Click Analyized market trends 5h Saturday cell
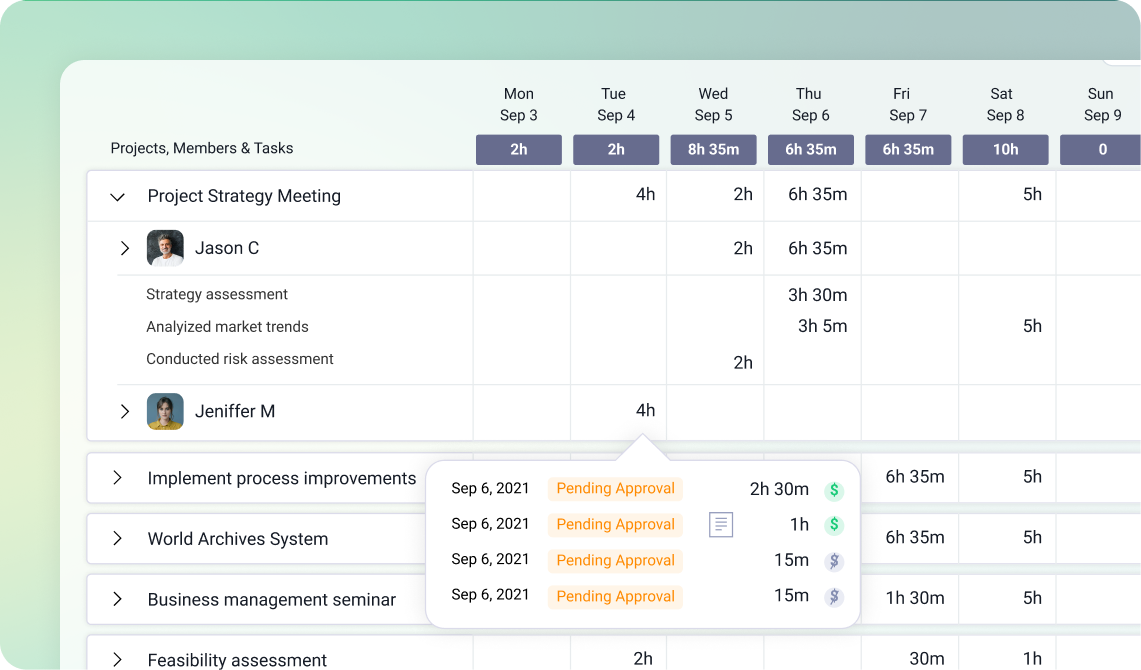The height and width of the screenshot is (670, 1141). click(1032, 326)
